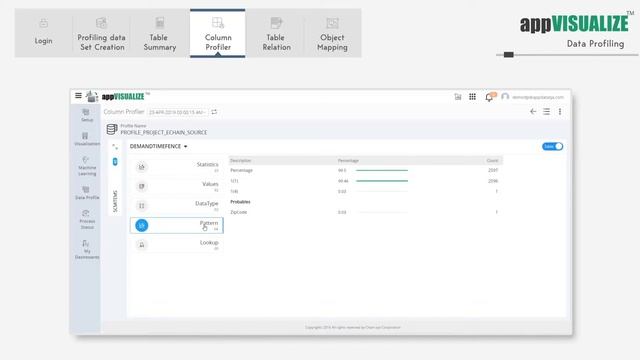The height and width of the screenshot is (360, 640).
Task: Open Machine Learning in the left sidebar
Action: [x=87, y=166]
